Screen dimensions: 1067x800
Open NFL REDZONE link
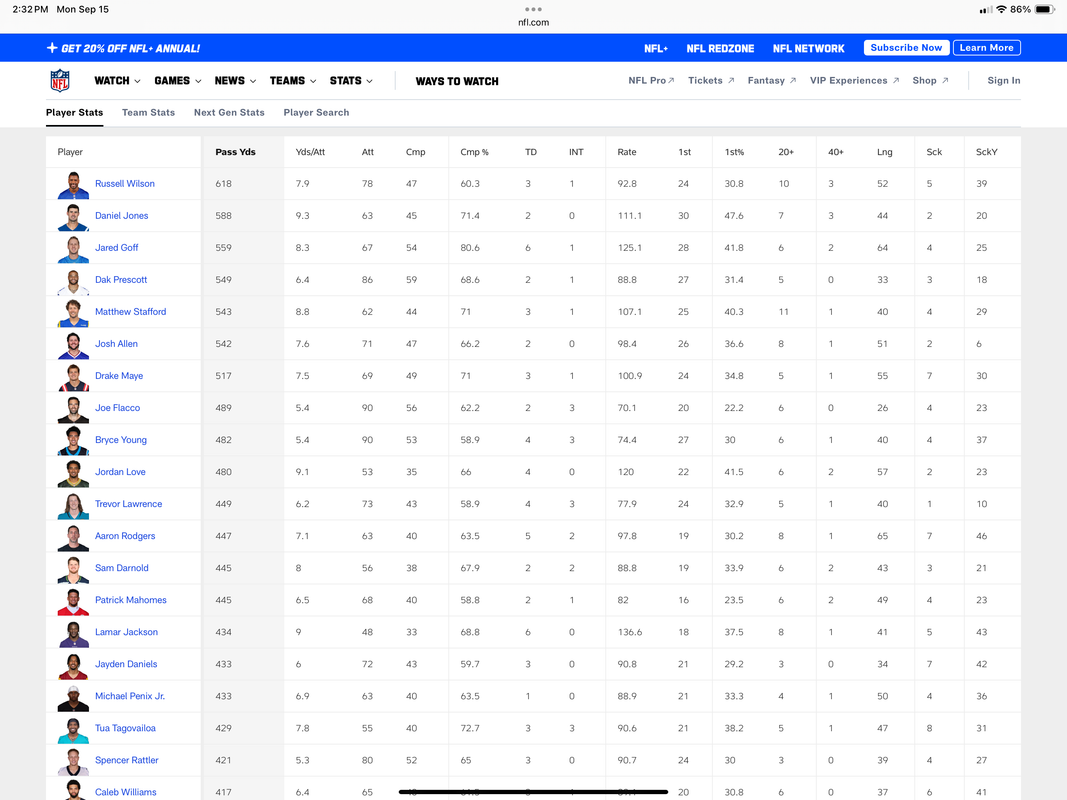tap(720, 48)
